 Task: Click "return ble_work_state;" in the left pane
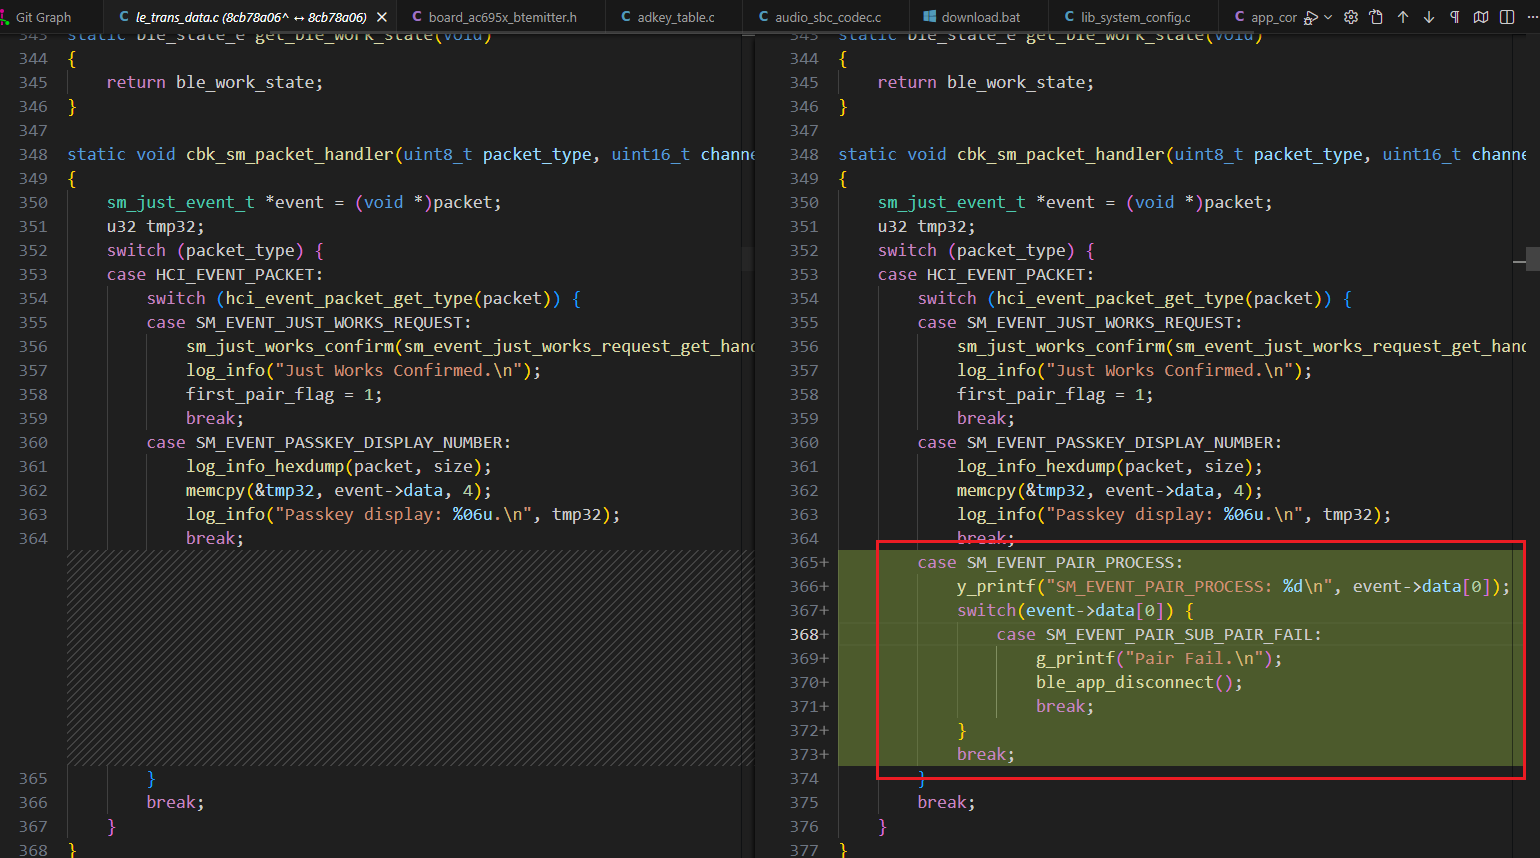(215, 82)
